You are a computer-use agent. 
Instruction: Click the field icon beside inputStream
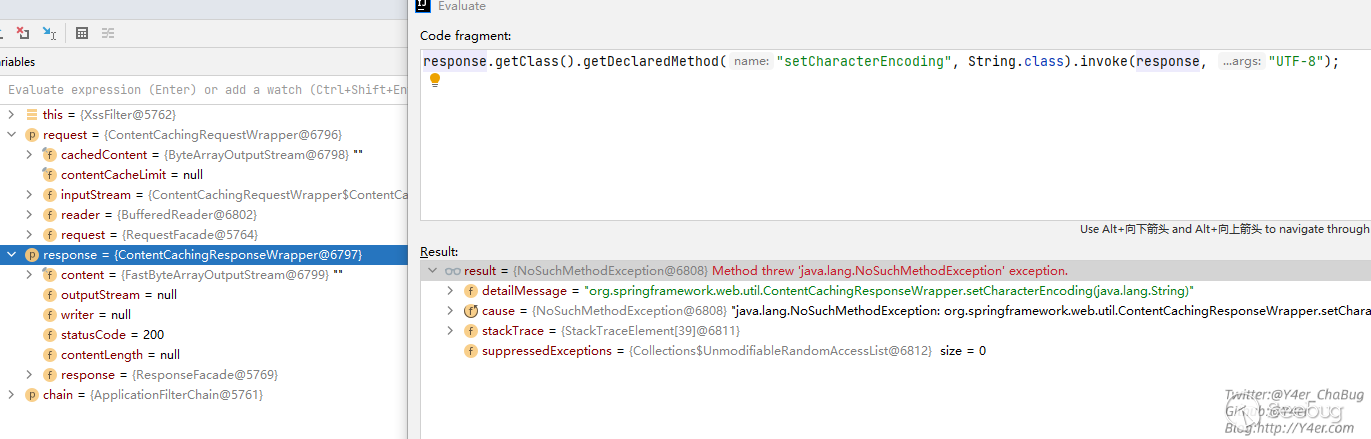pos(50,195)
